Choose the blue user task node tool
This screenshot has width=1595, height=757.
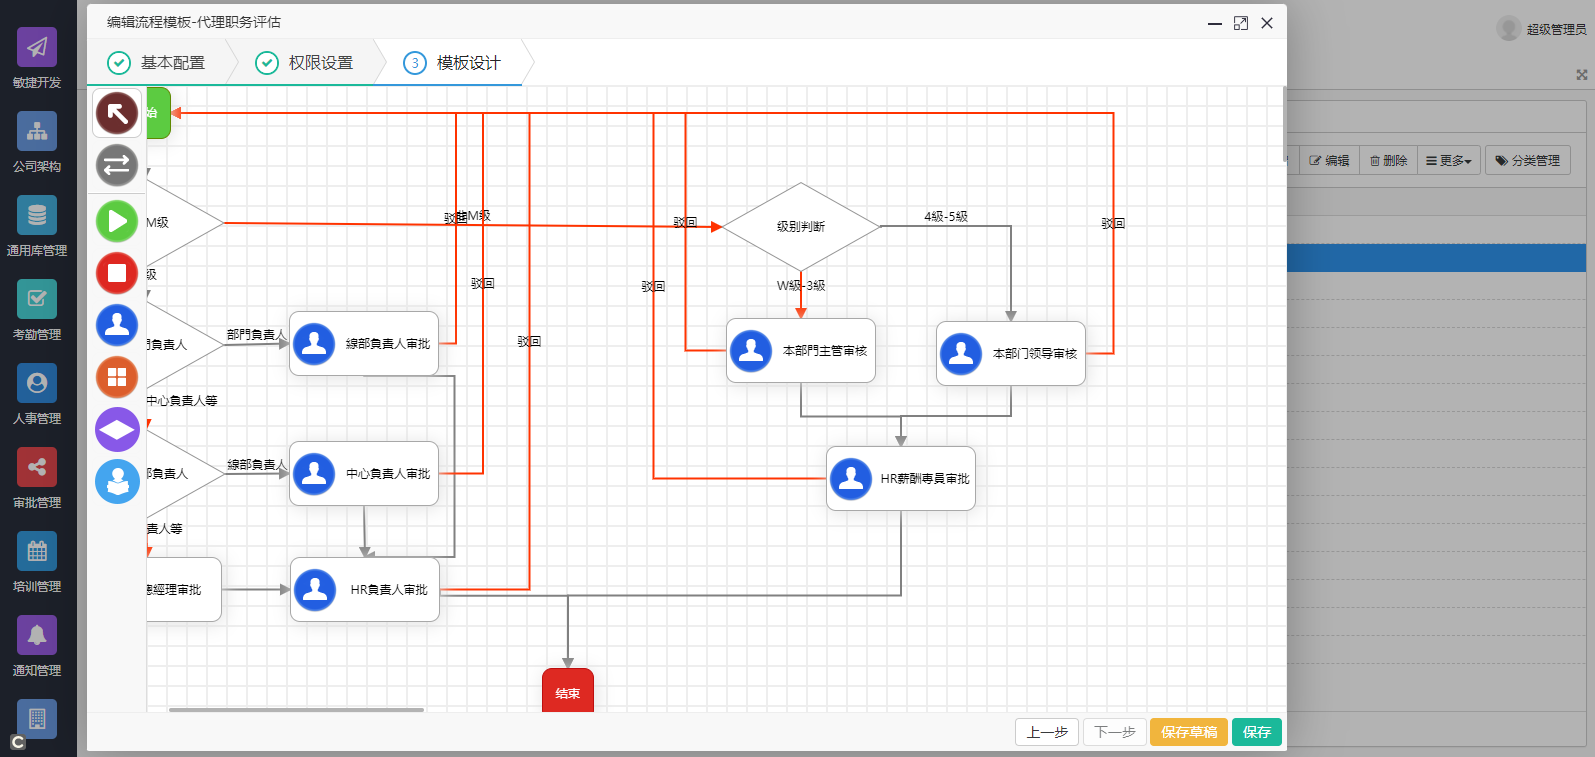tap(117, 325)
